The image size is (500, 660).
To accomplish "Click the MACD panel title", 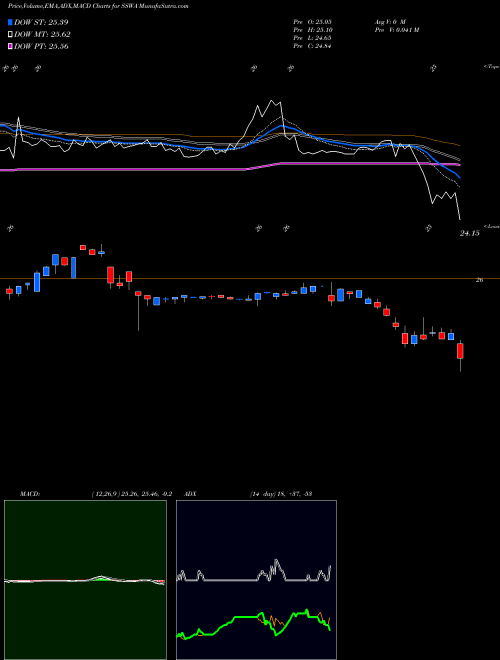I will coord(29,494).
